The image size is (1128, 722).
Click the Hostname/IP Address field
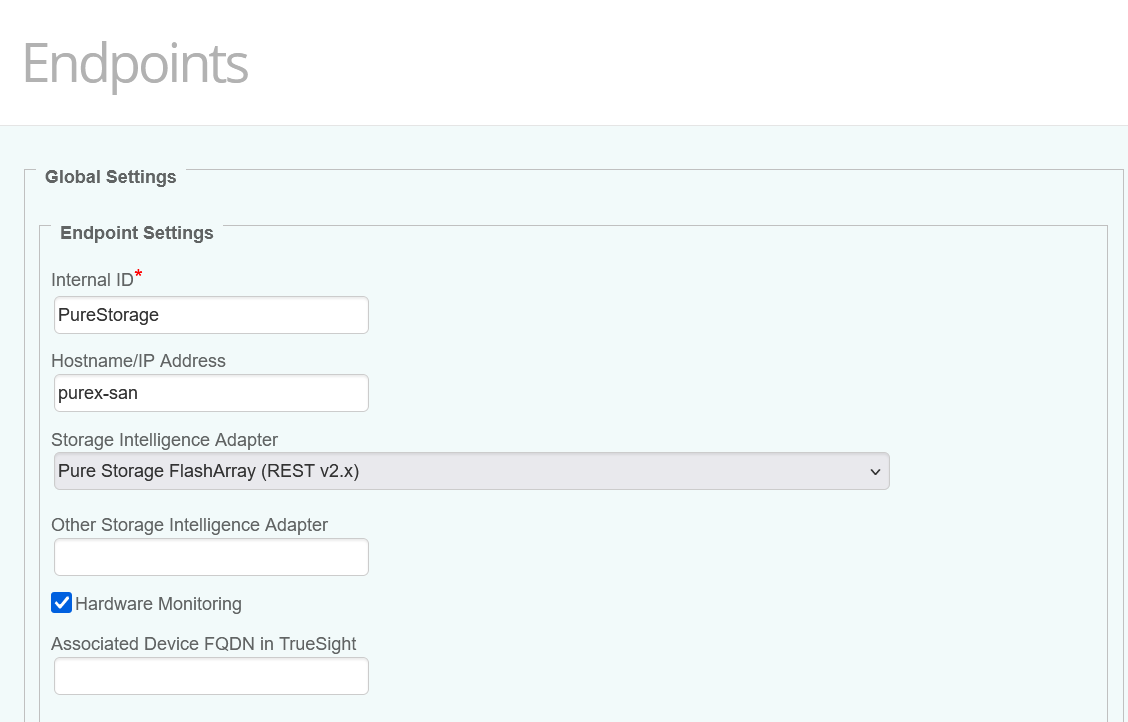click(x=210, y=392)
